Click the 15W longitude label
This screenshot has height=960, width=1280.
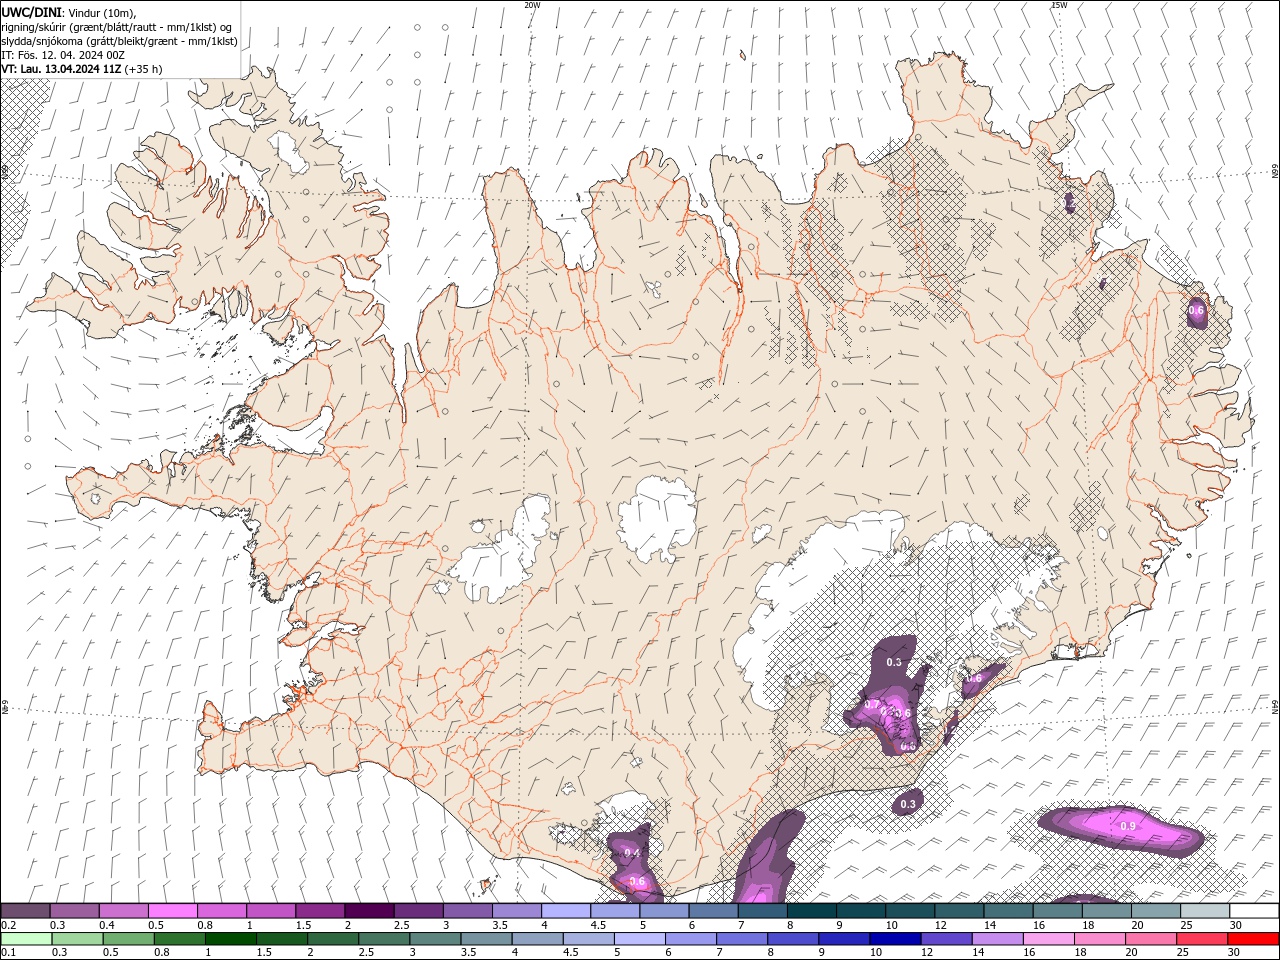[x=1060, y=5]
